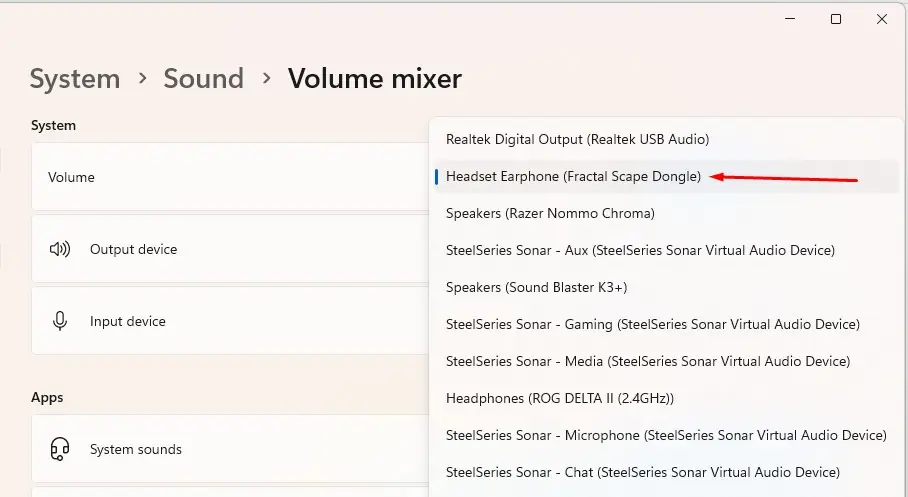Image resolution: width=908 pixels, height=497 pixels.
Task: Select Headset Earphone (Fractal Scape Dongle)
Action: (x=666, y=177)
